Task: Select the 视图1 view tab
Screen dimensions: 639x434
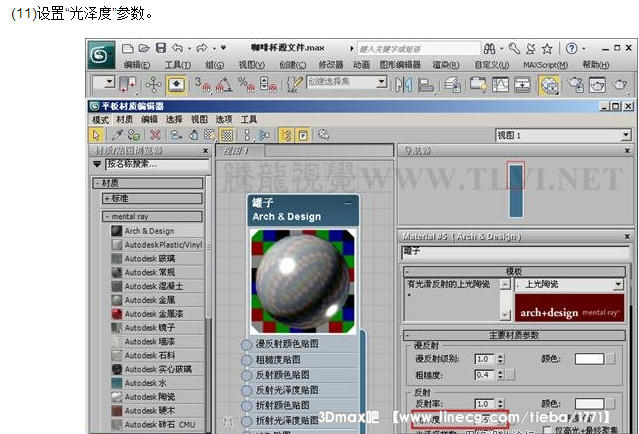Action: click(240, 151)
